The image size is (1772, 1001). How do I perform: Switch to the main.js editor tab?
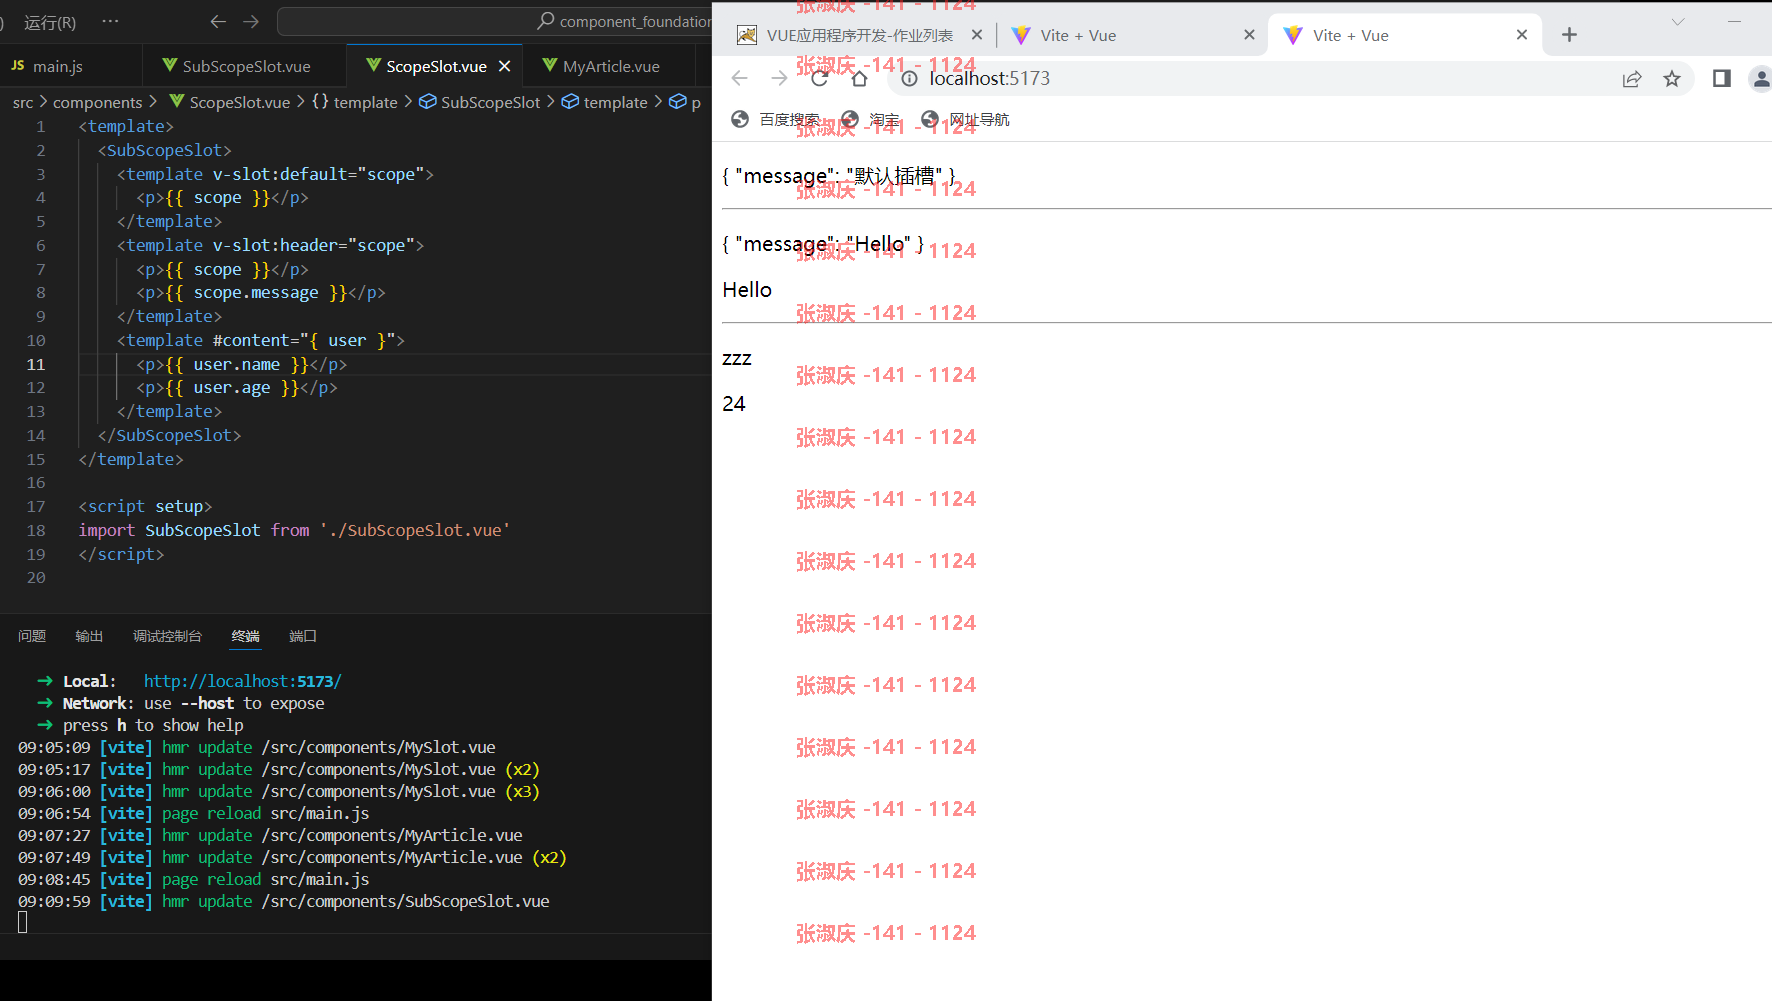pyautogui.click(x=58, y=66)
